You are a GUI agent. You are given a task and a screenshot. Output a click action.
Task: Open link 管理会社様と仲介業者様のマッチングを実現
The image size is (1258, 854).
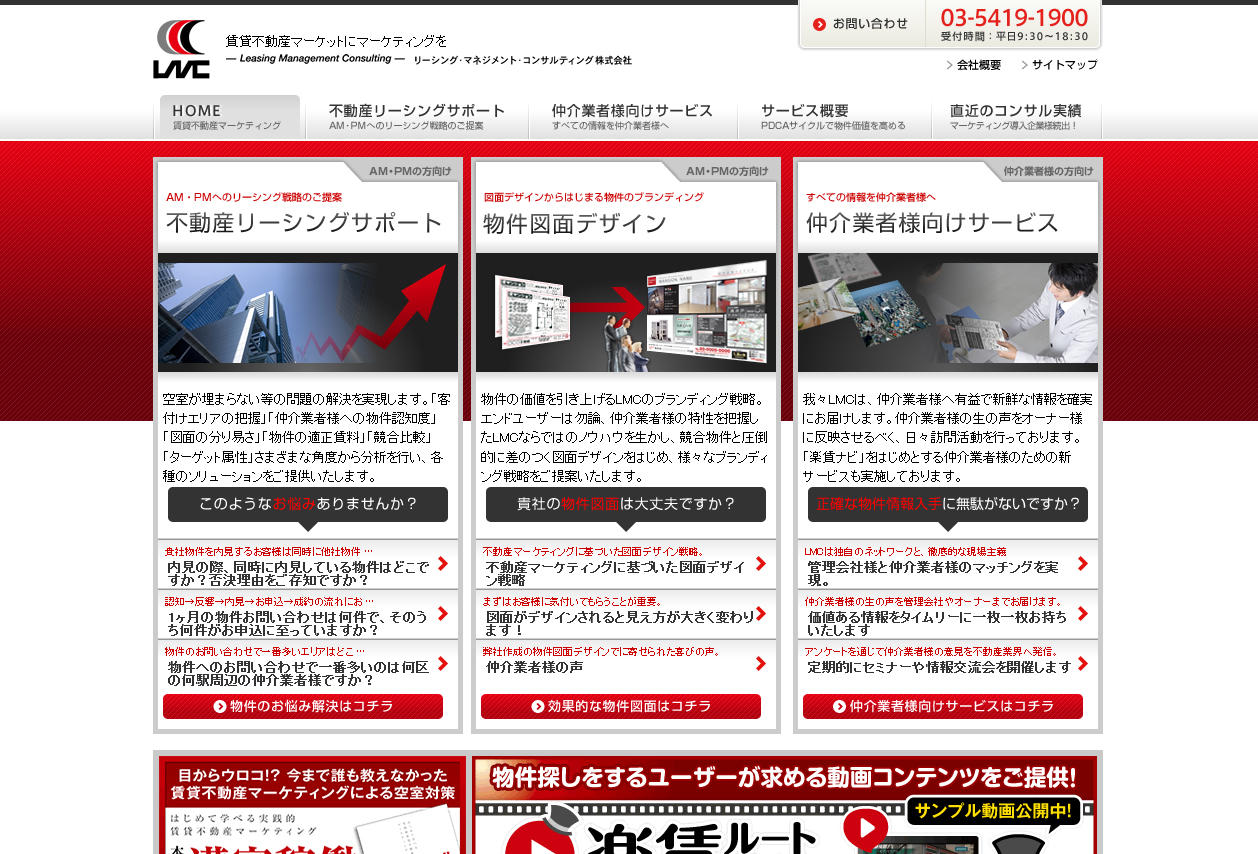tap(933, 573)
